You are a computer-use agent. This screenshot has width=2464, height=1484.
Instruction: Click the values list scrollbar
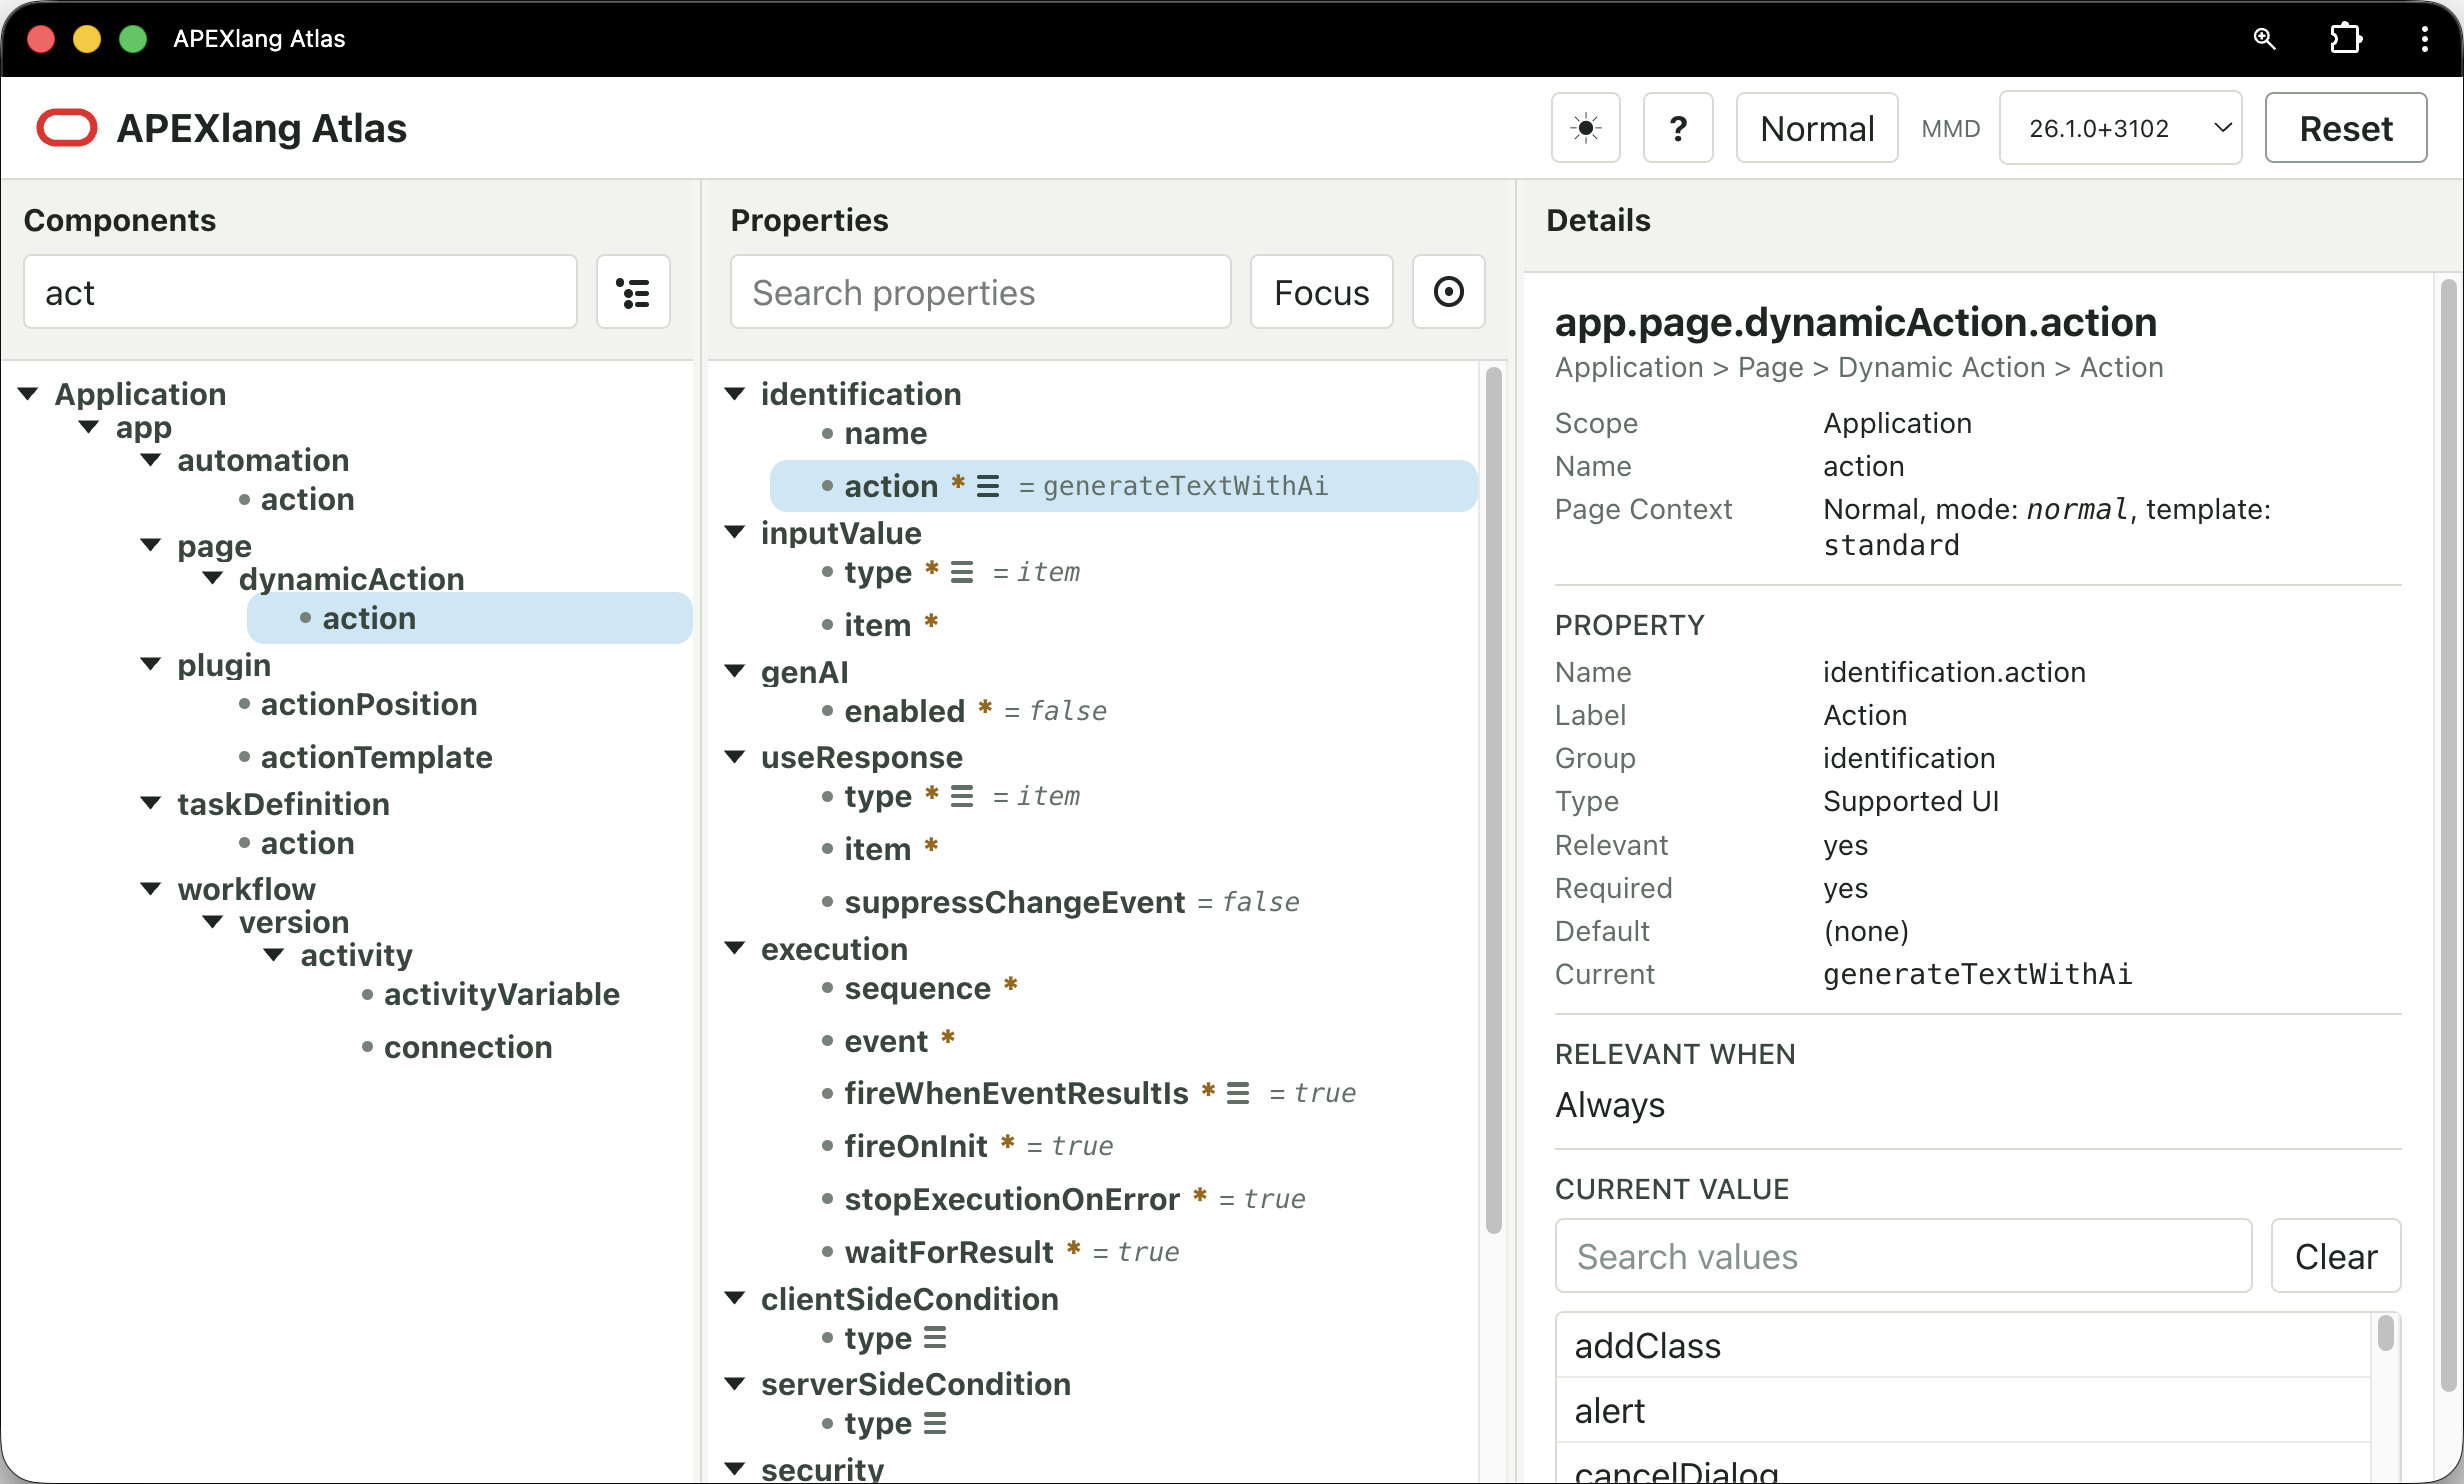click(x=2385, y=1334)
